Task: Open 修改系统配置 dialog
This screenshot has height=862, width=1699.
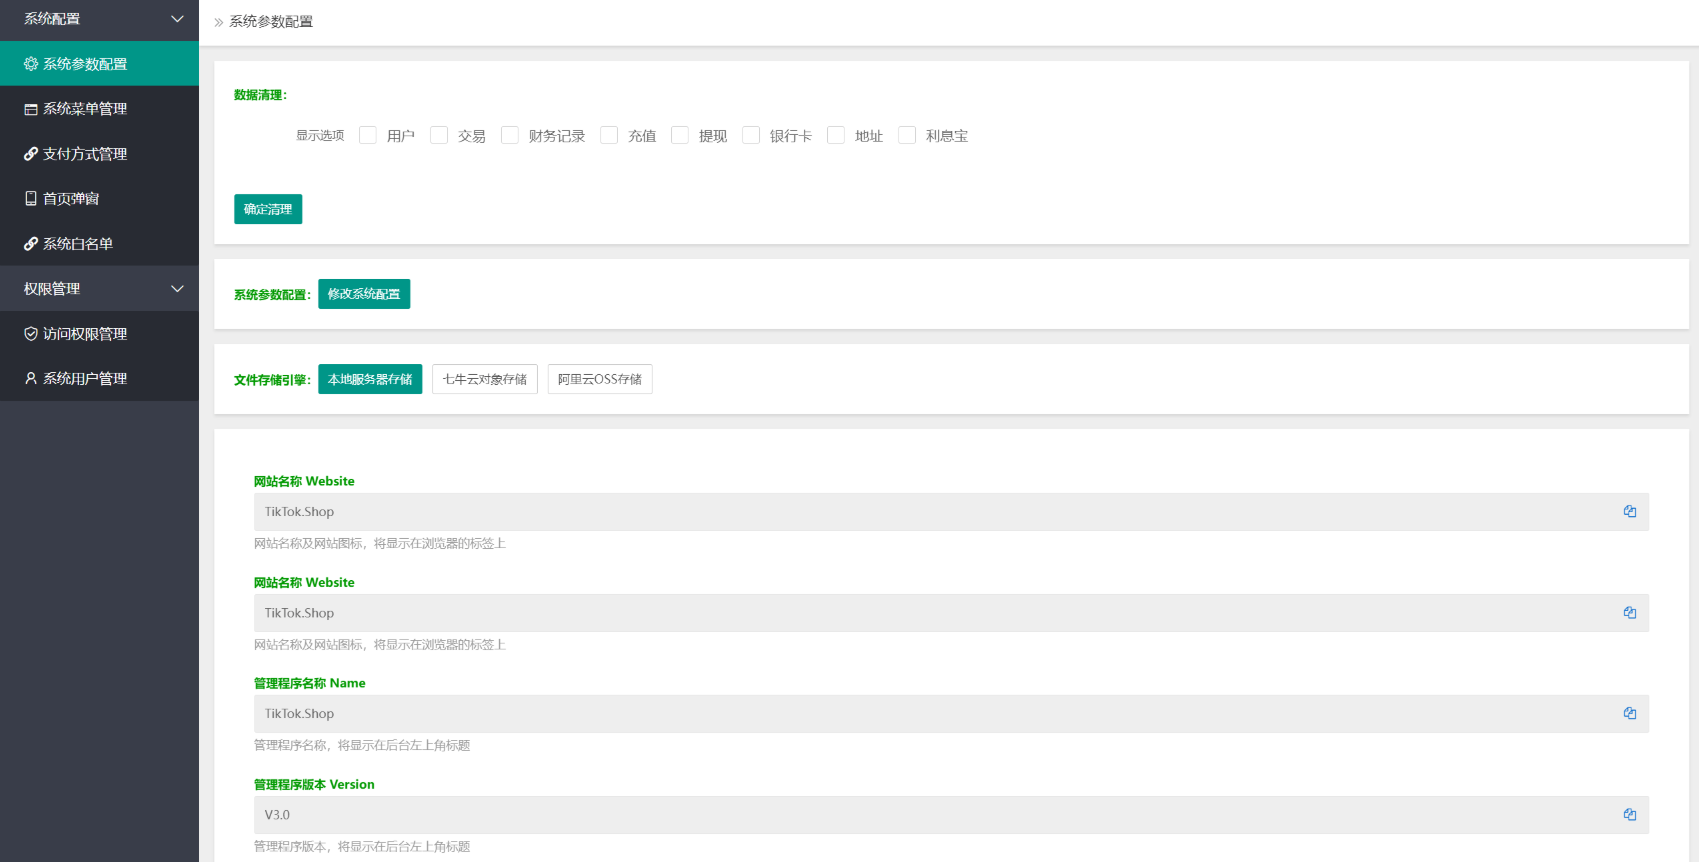Action: click(364, 294)
